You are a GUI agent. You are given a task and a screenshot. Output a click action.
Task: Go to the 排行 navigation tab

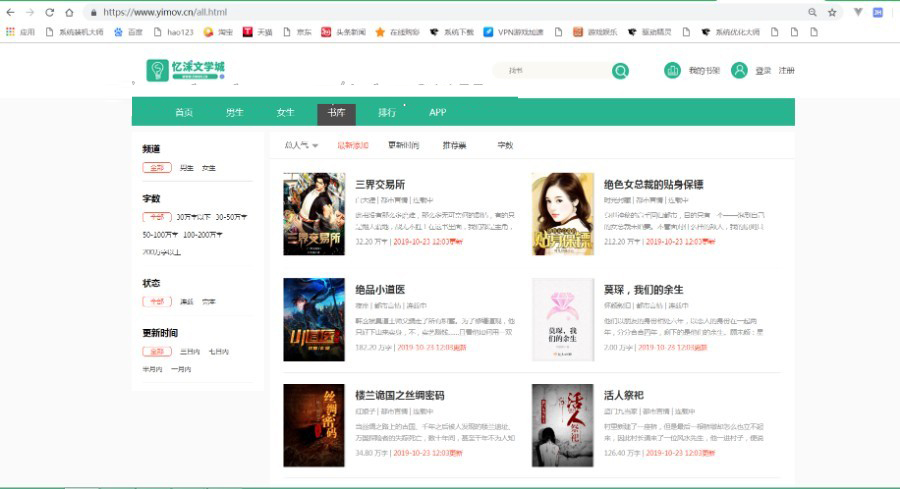pos(387,113)
